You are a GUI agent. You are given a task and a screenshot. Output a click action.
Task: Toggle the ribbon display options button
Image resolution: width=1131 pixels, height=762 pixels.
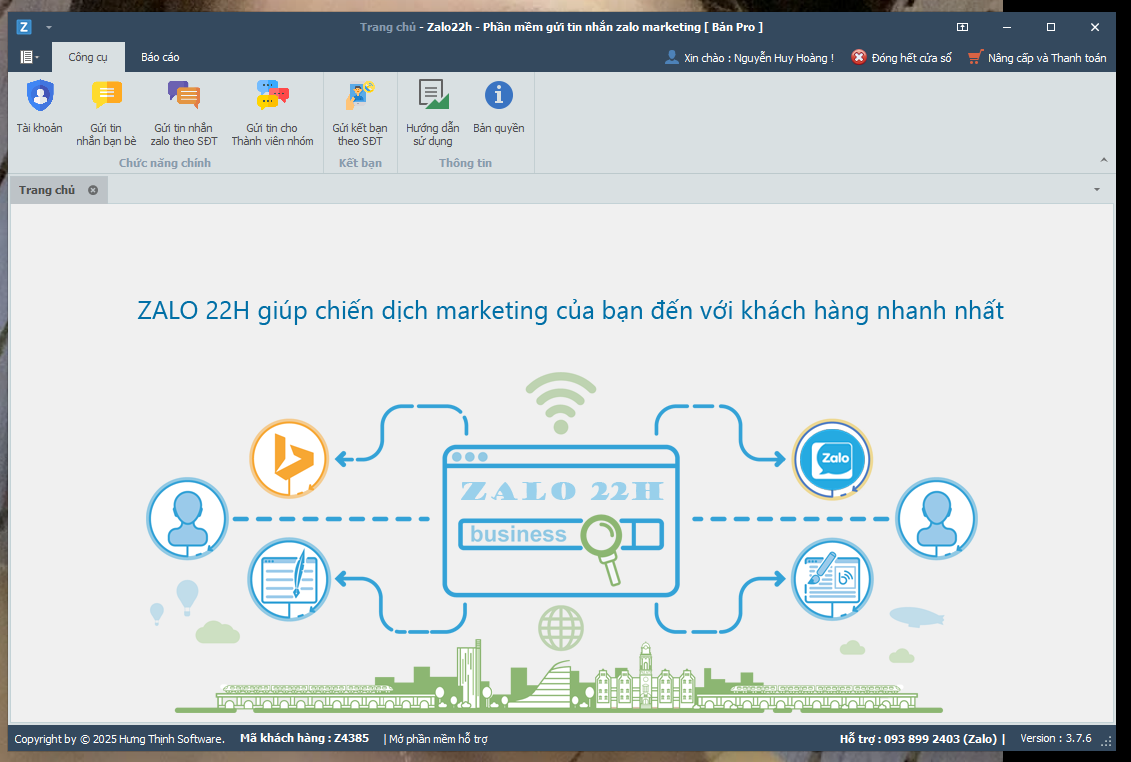click(x=962, y=27)
